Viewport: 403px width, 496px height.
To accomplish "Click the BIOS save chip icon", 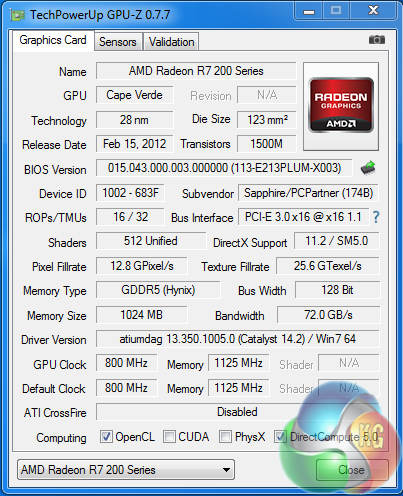I will coord(368,168).
